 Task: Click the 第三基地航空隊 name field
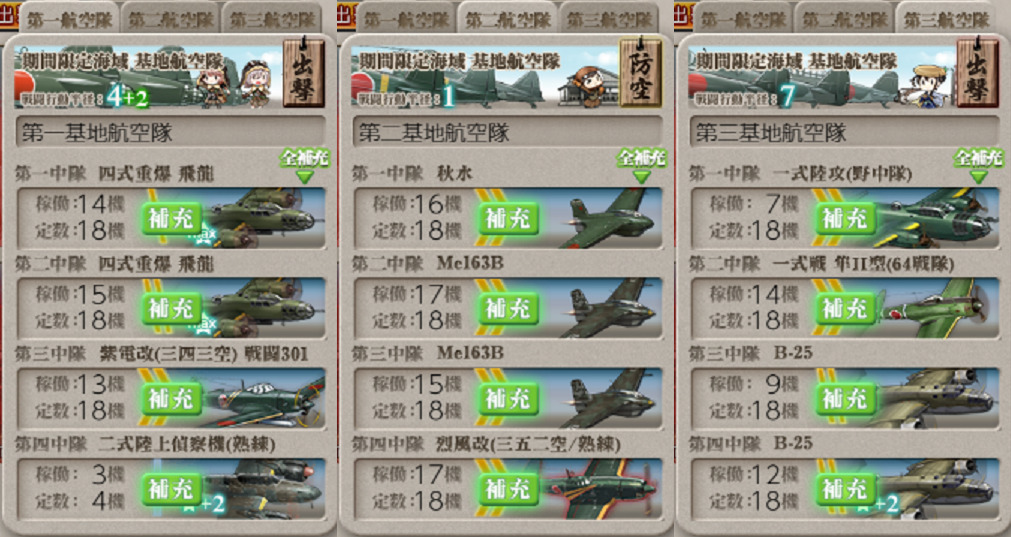(845, 132)
